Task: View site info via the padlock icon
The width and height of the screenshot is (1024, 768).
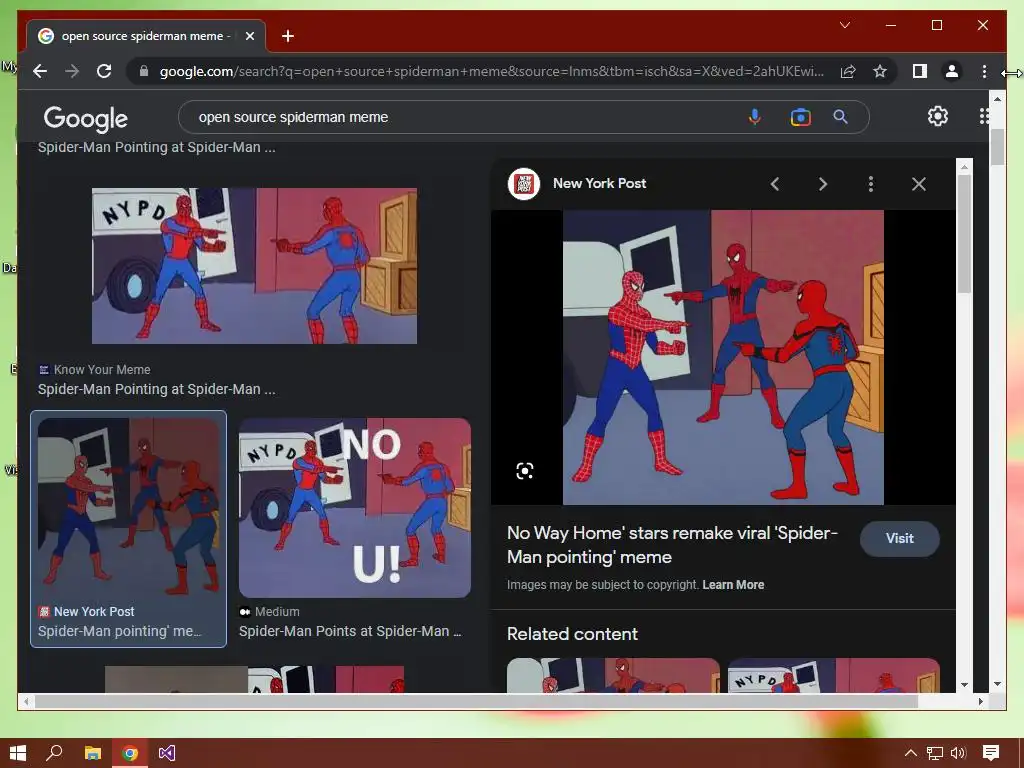Action: tap(144, 71)
